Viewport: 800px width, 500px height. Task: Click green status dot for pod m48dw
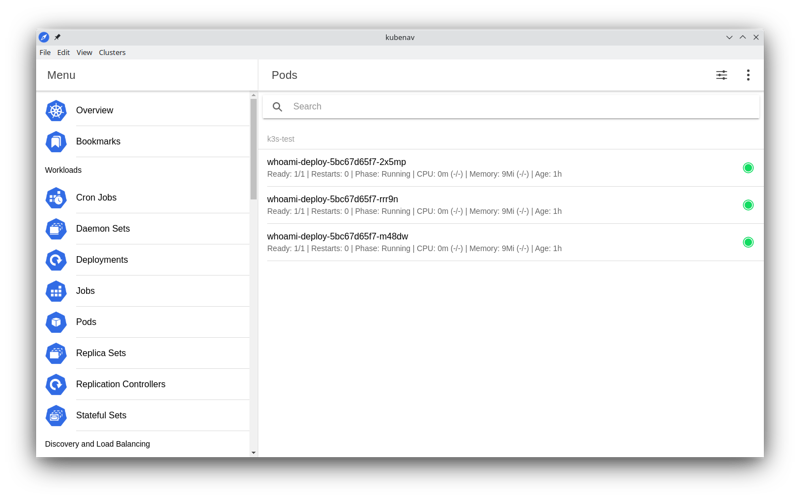point(748,242)
